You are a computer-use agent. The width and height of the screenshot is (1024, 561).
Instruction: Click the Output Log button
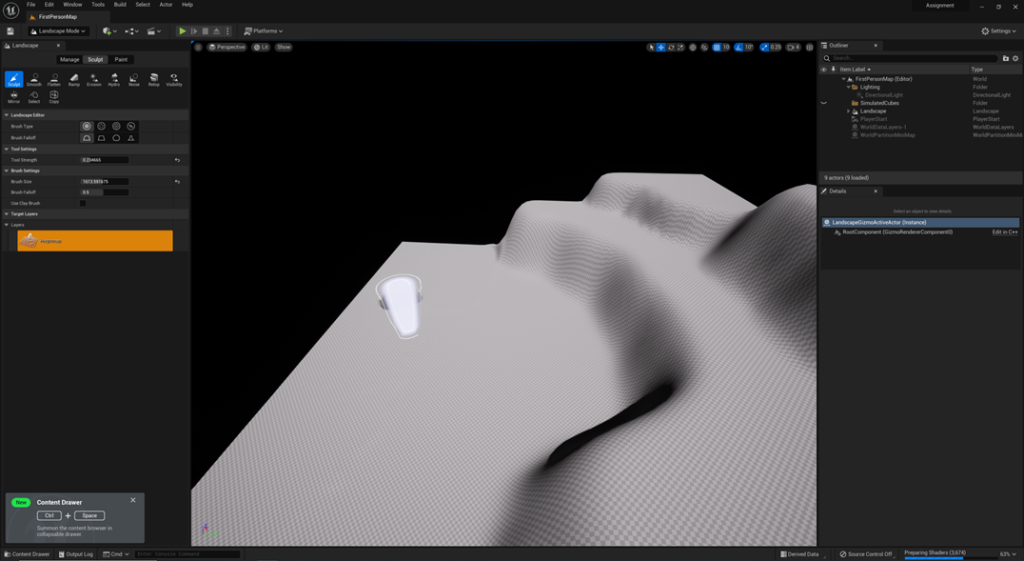(78, 554)
